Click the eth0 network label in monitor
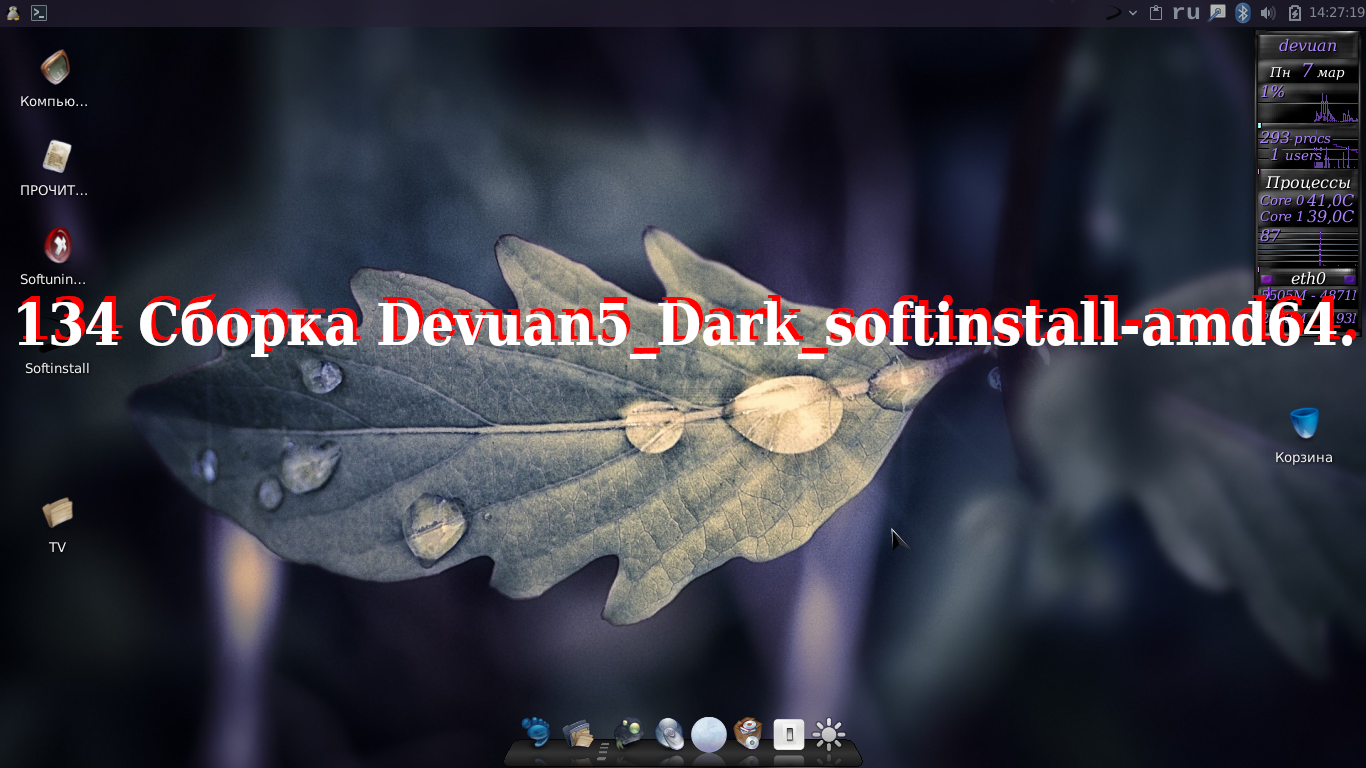Image resolution: width=1366 pixels, height=768 pixels. click(1308, 278)
